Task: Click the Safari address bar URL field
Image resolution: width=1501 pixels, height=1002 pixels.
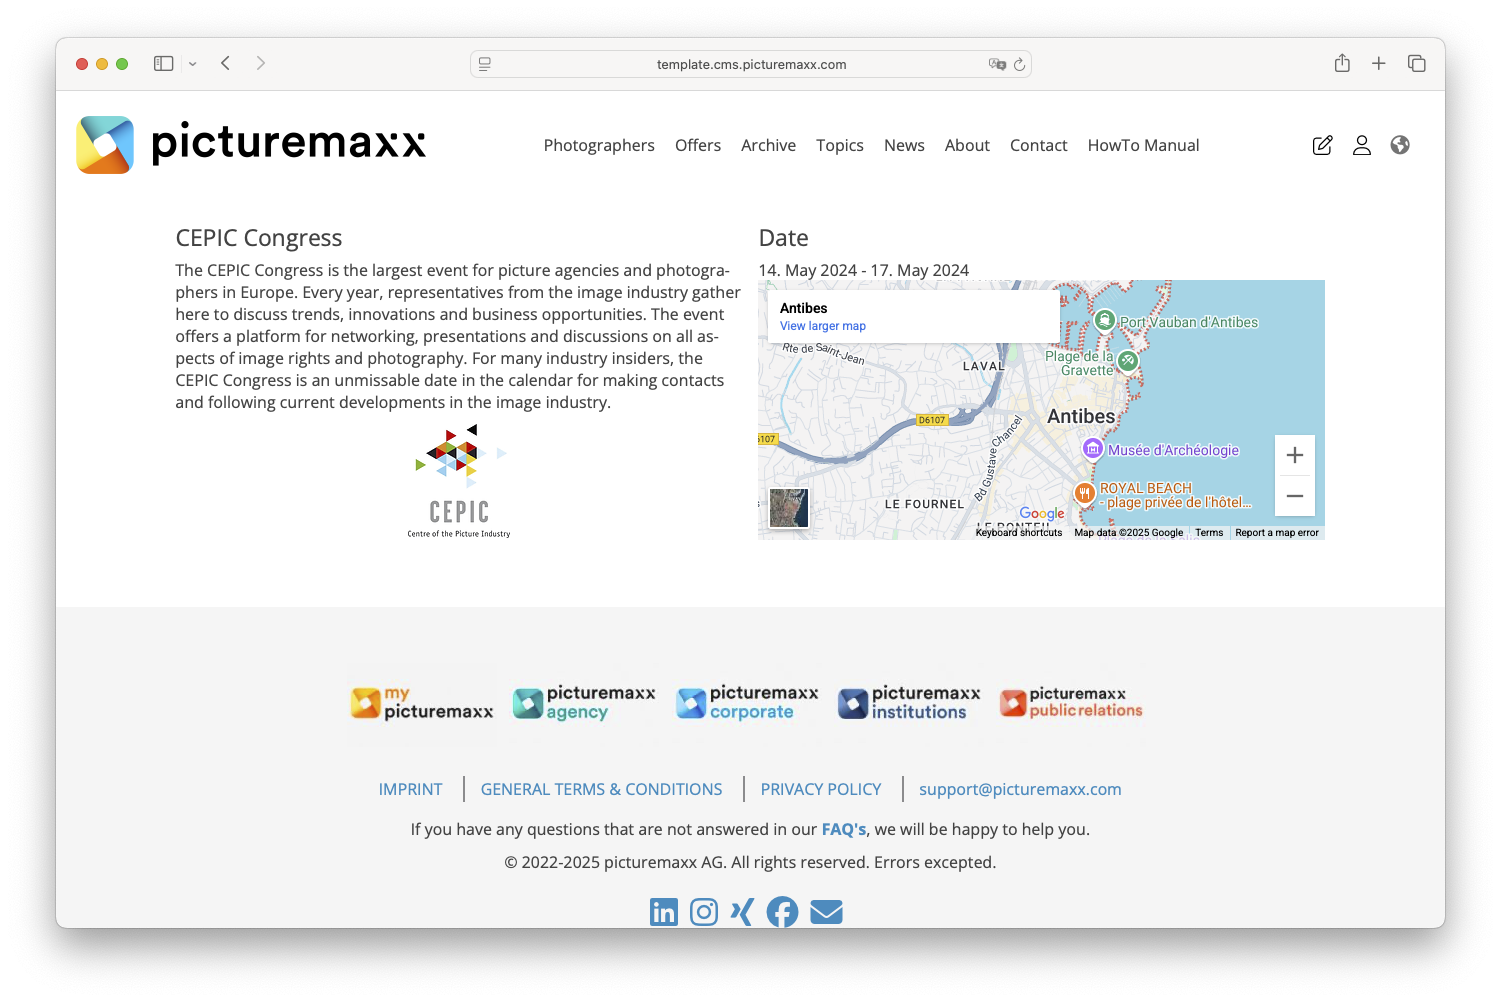Action: (751, 64)
